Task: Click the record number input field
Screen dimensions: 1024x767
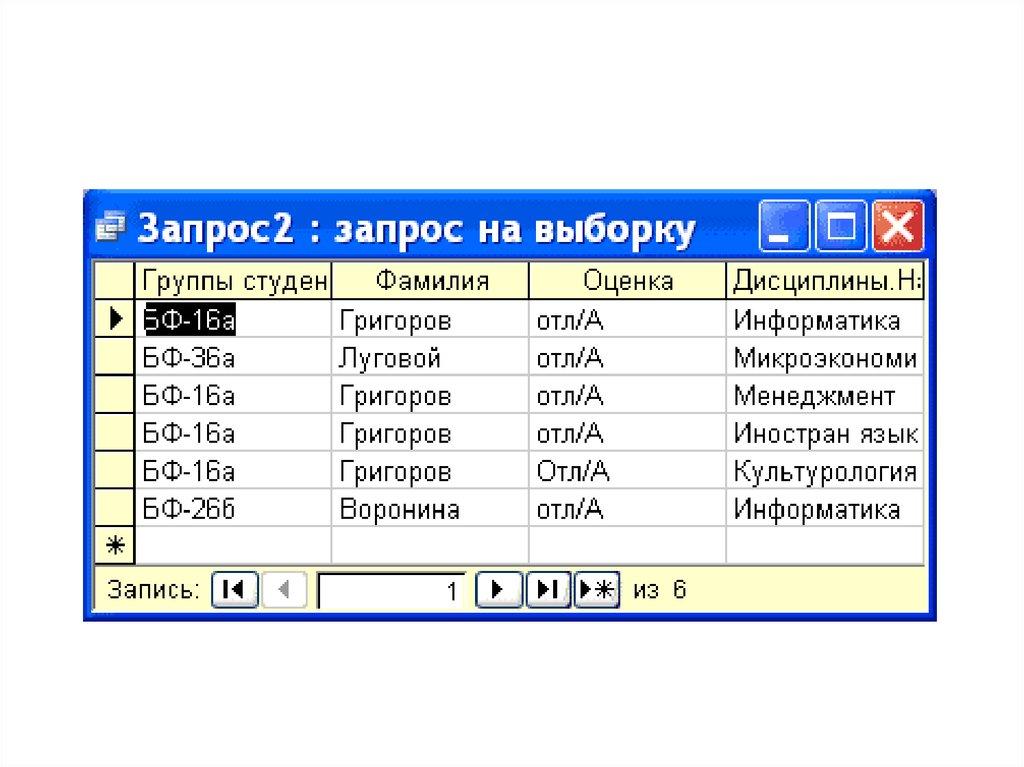Action: click(392, 590)
